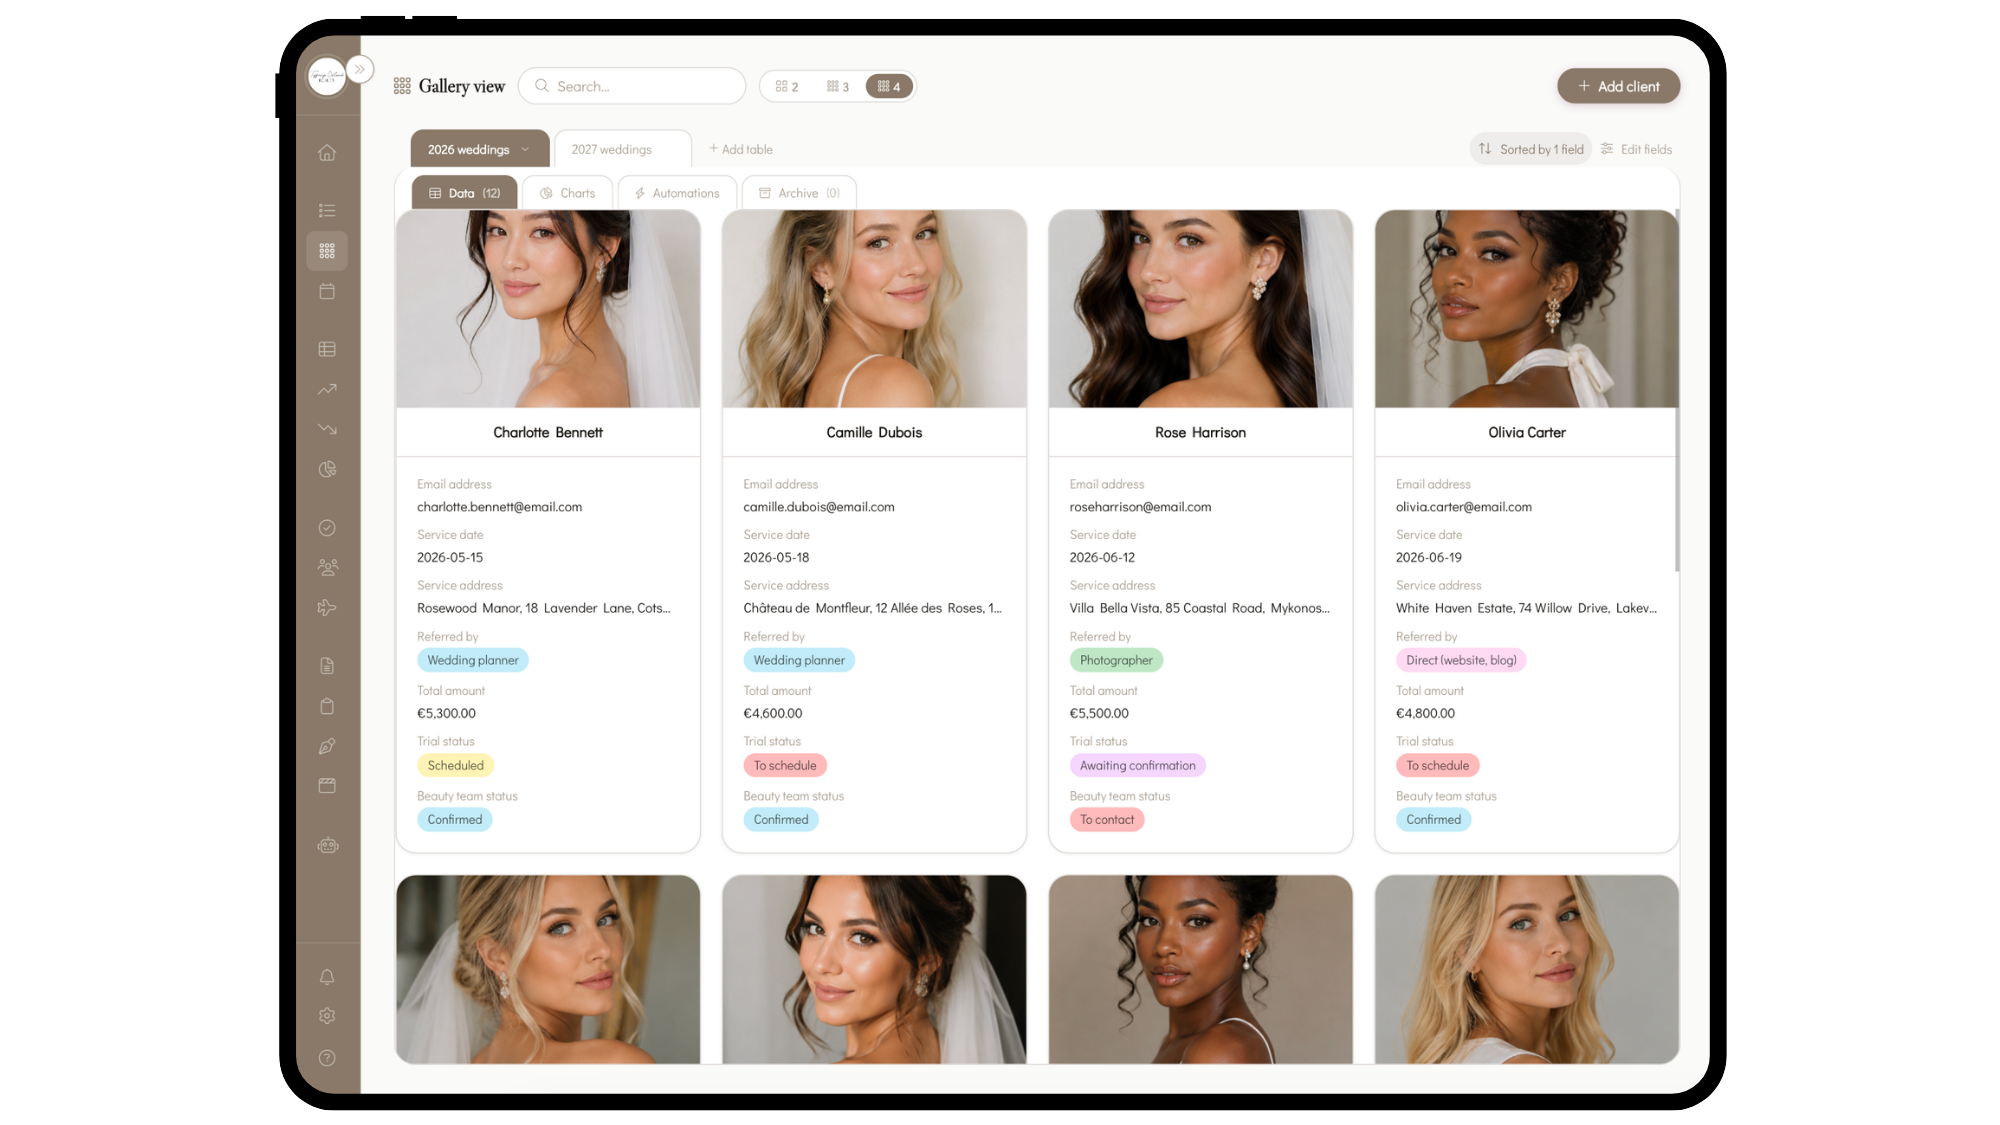Open Charlotte Bennett's photo
This screenshot has height=1125, width=2000.
coord(548,309)
